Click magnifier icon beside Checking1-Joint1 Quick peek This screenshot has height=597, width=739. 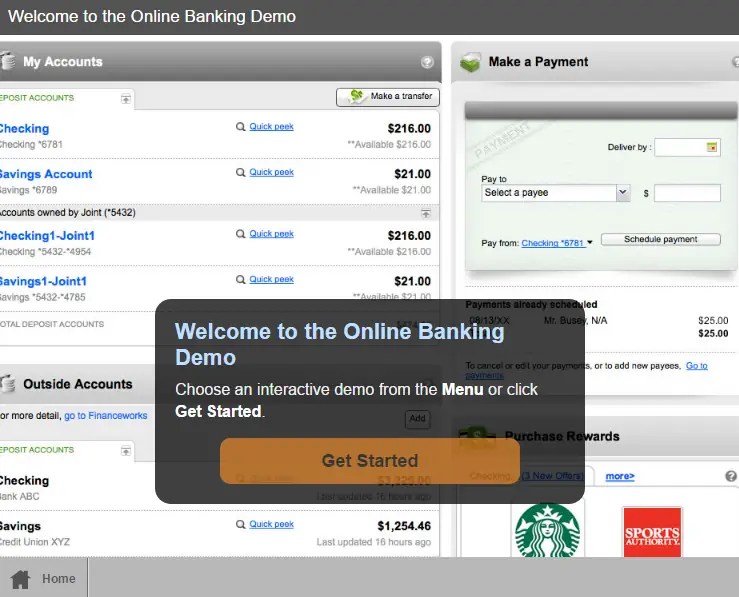point(240,234)
